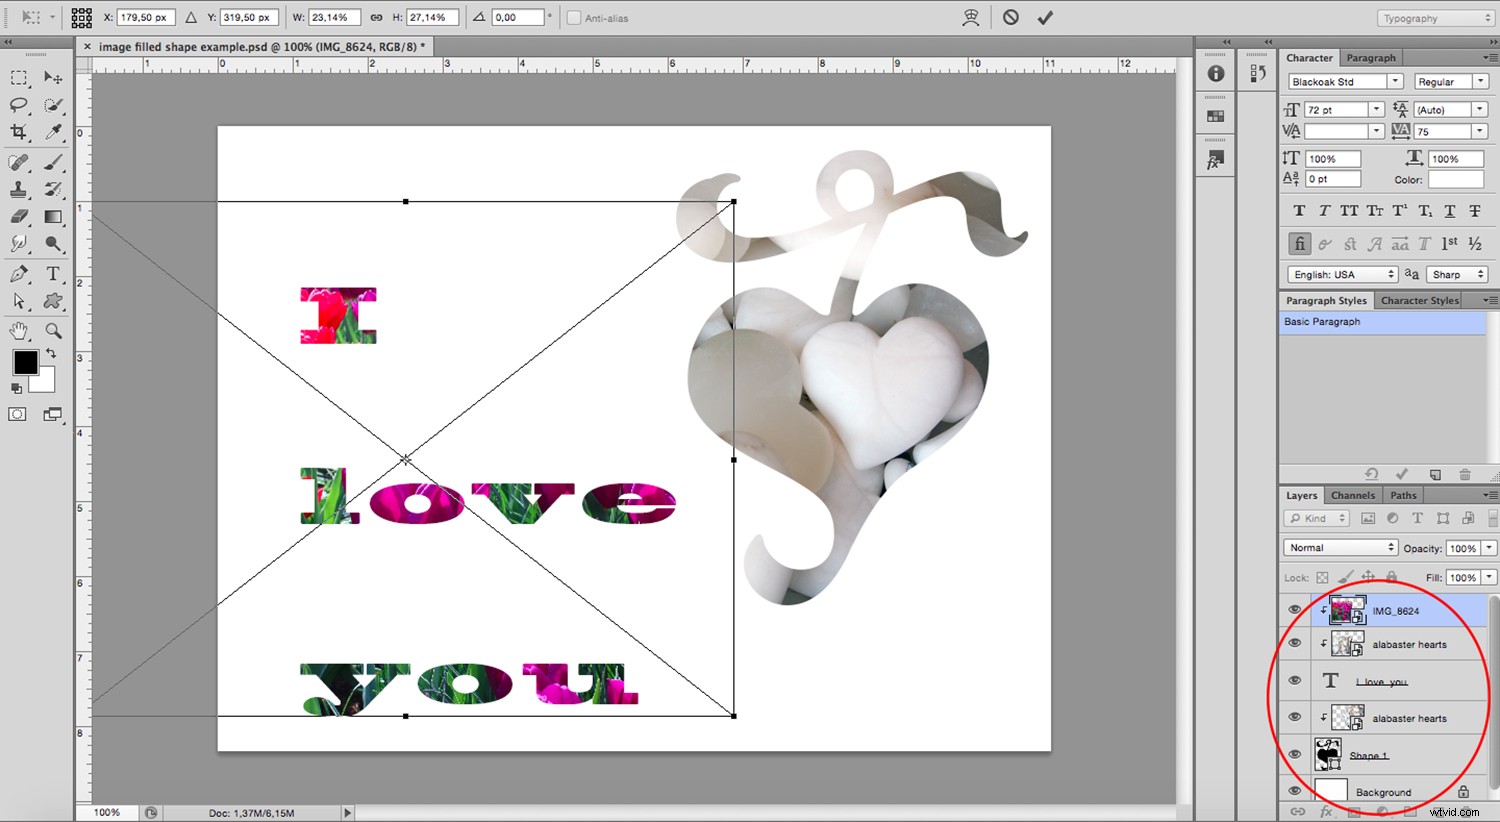Select the Zoom tool
This screenshot has height=822, width=1500.
click(x=53, y=331)
